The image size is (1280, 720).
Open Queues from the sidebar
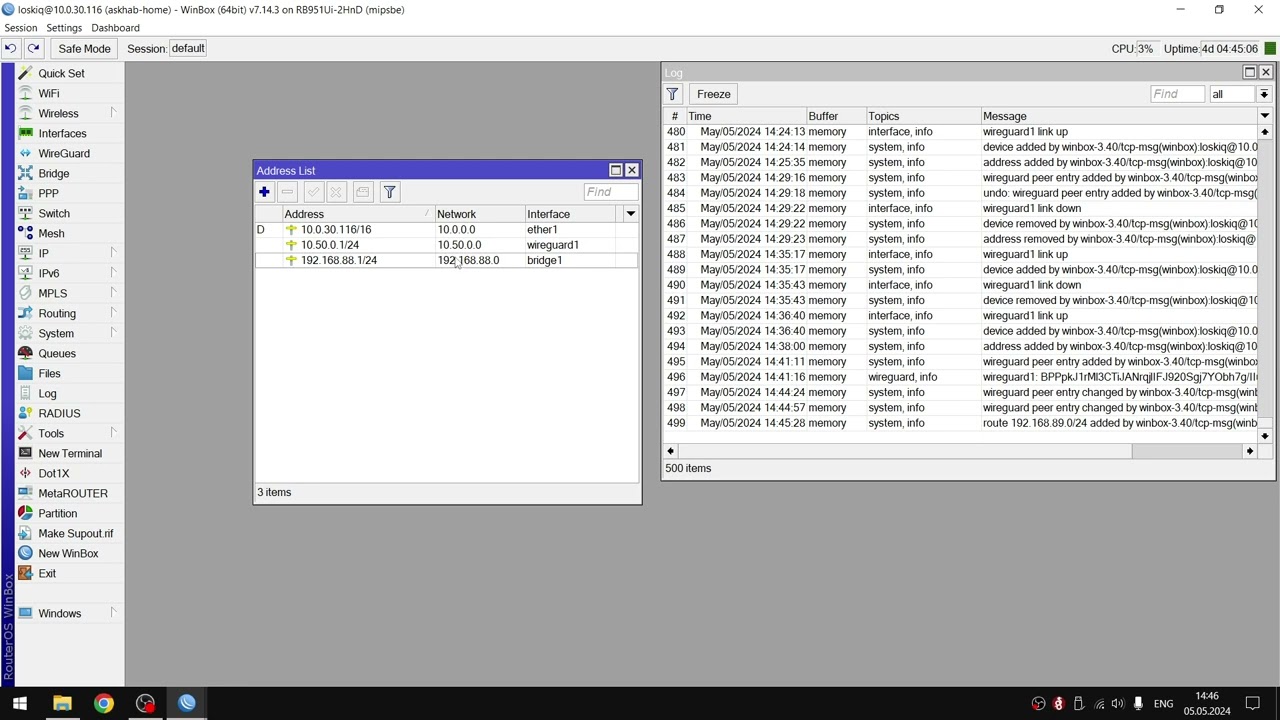pos(57,353)
